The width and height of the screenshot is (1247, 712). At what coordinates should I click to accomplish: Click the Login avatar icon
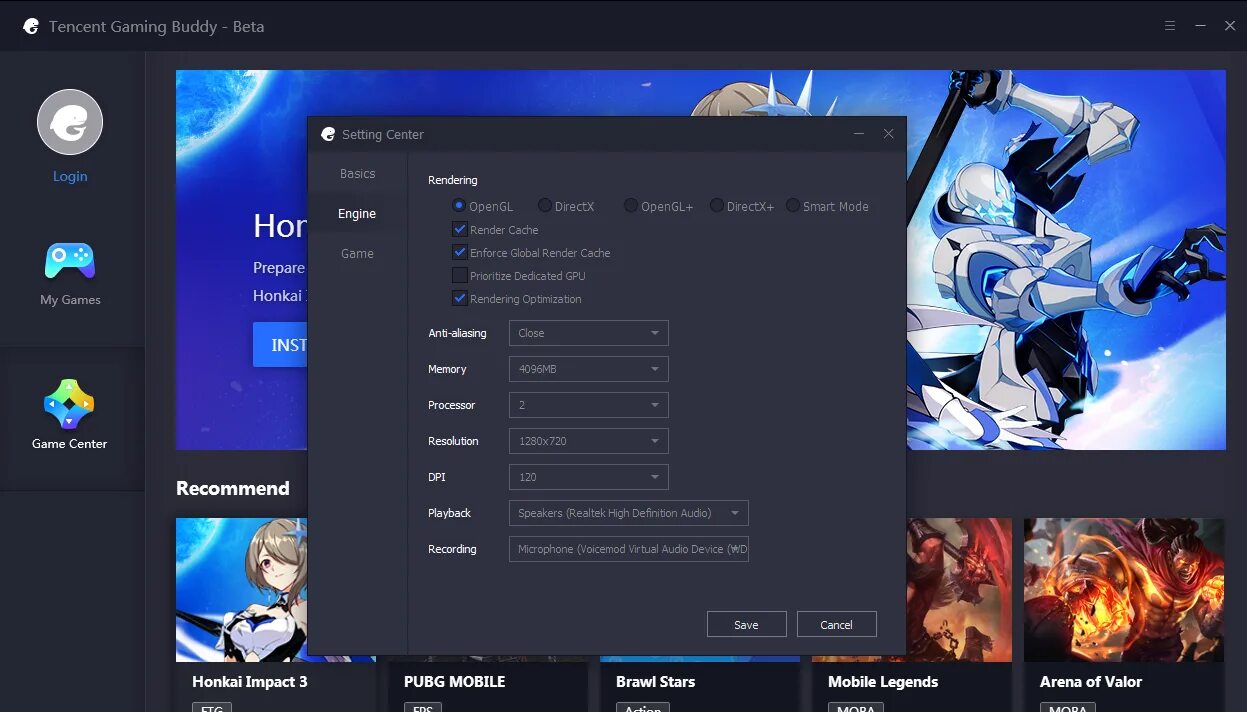70,122
